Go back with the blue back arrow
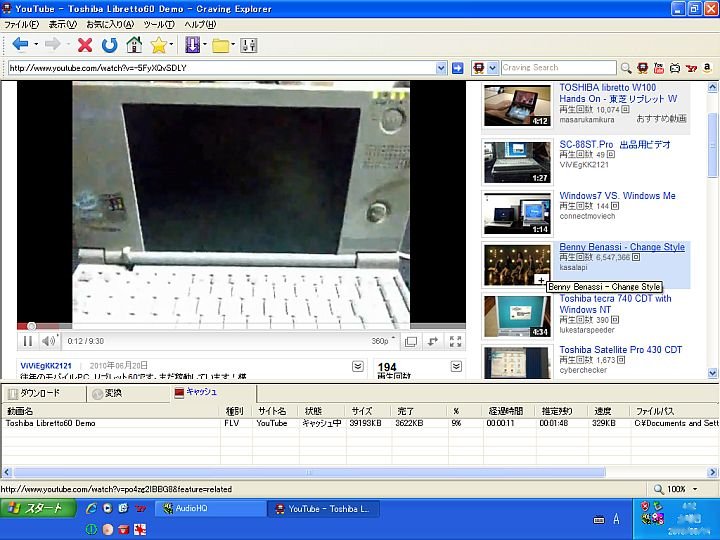Screen dimensions: 720x540 [x=20, y=45]
